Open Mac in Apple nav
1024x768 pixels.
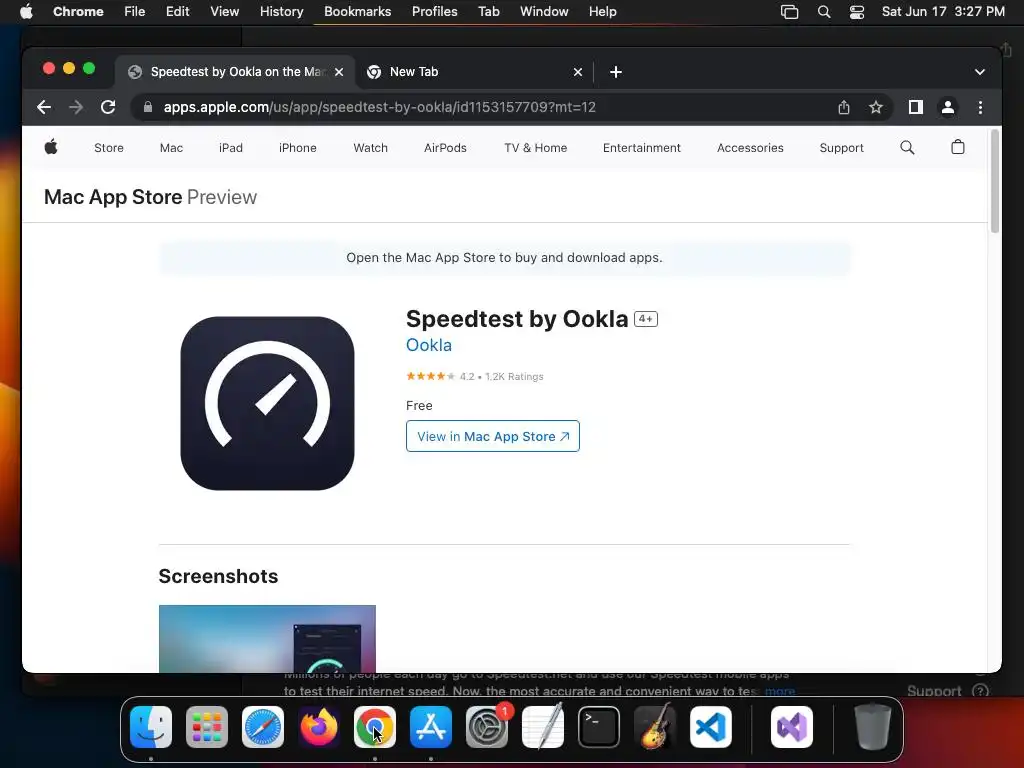pos(171,148)
